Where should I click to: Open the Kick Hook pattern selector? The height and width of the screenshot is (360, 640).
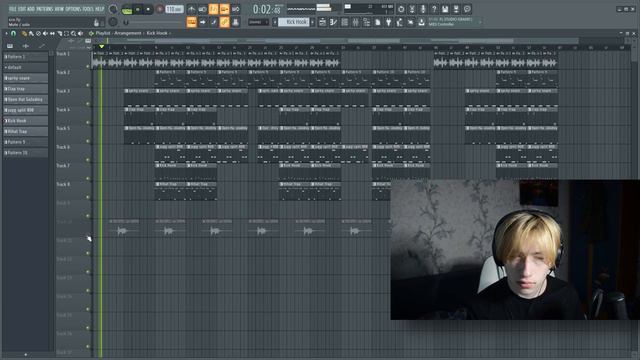[x=294, y=22]
